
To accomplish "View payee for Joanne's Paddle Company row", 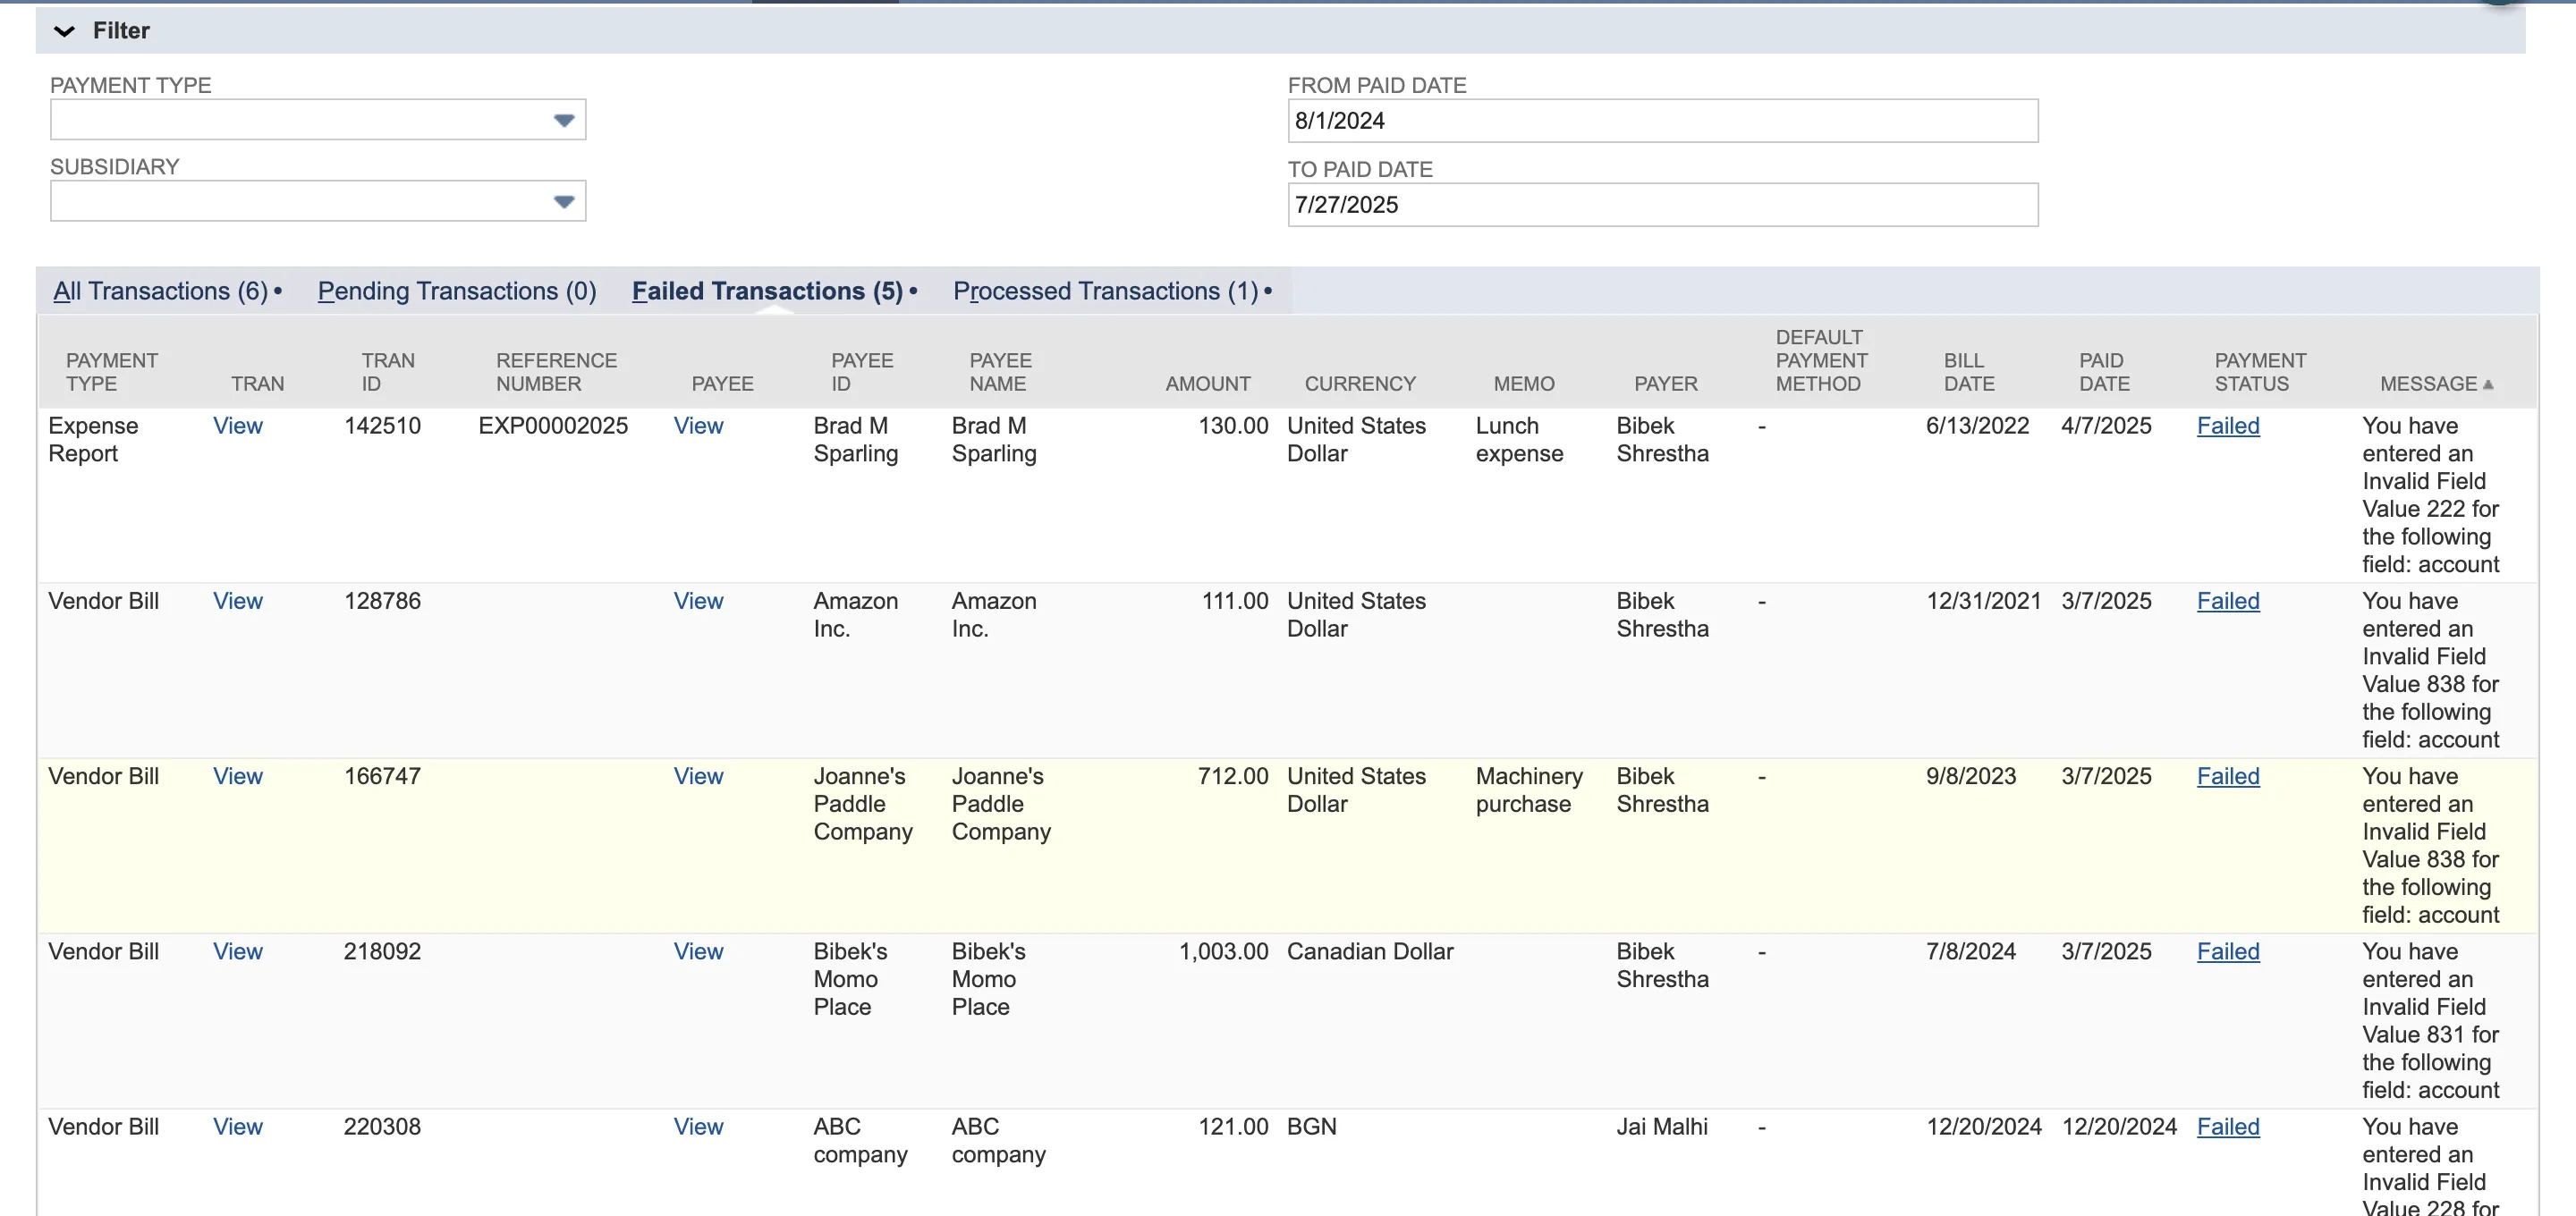I will [x=698, y=776].
